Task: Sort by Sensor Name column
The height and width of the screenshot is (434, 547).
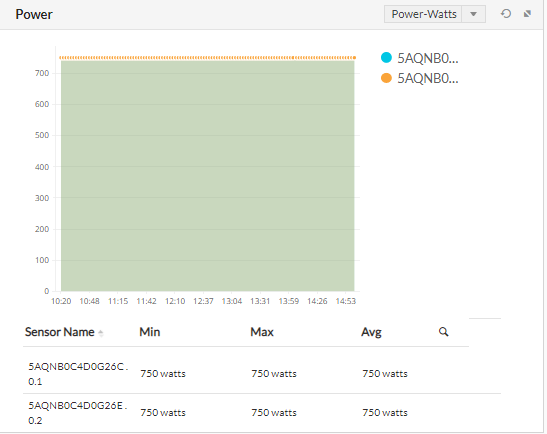Action: coord(60,332)
